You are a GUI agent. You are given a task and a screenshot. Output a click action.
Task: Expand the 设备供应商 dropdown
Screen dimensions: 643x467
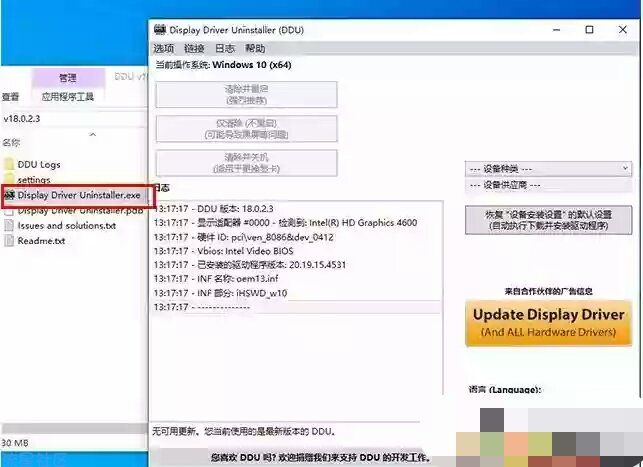pyautogui.click(x=548, y=185)
